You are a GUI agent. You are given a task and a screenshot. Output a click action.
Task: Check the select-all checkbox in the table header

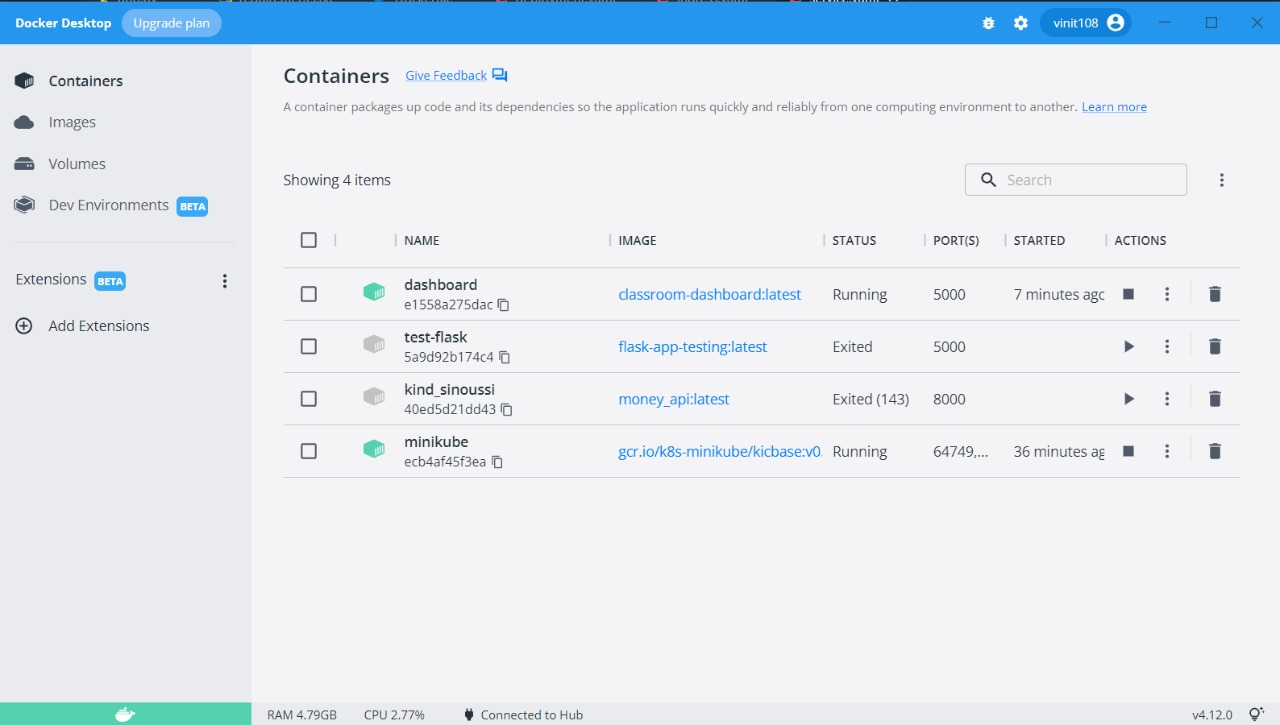click(x=308, y=240)
